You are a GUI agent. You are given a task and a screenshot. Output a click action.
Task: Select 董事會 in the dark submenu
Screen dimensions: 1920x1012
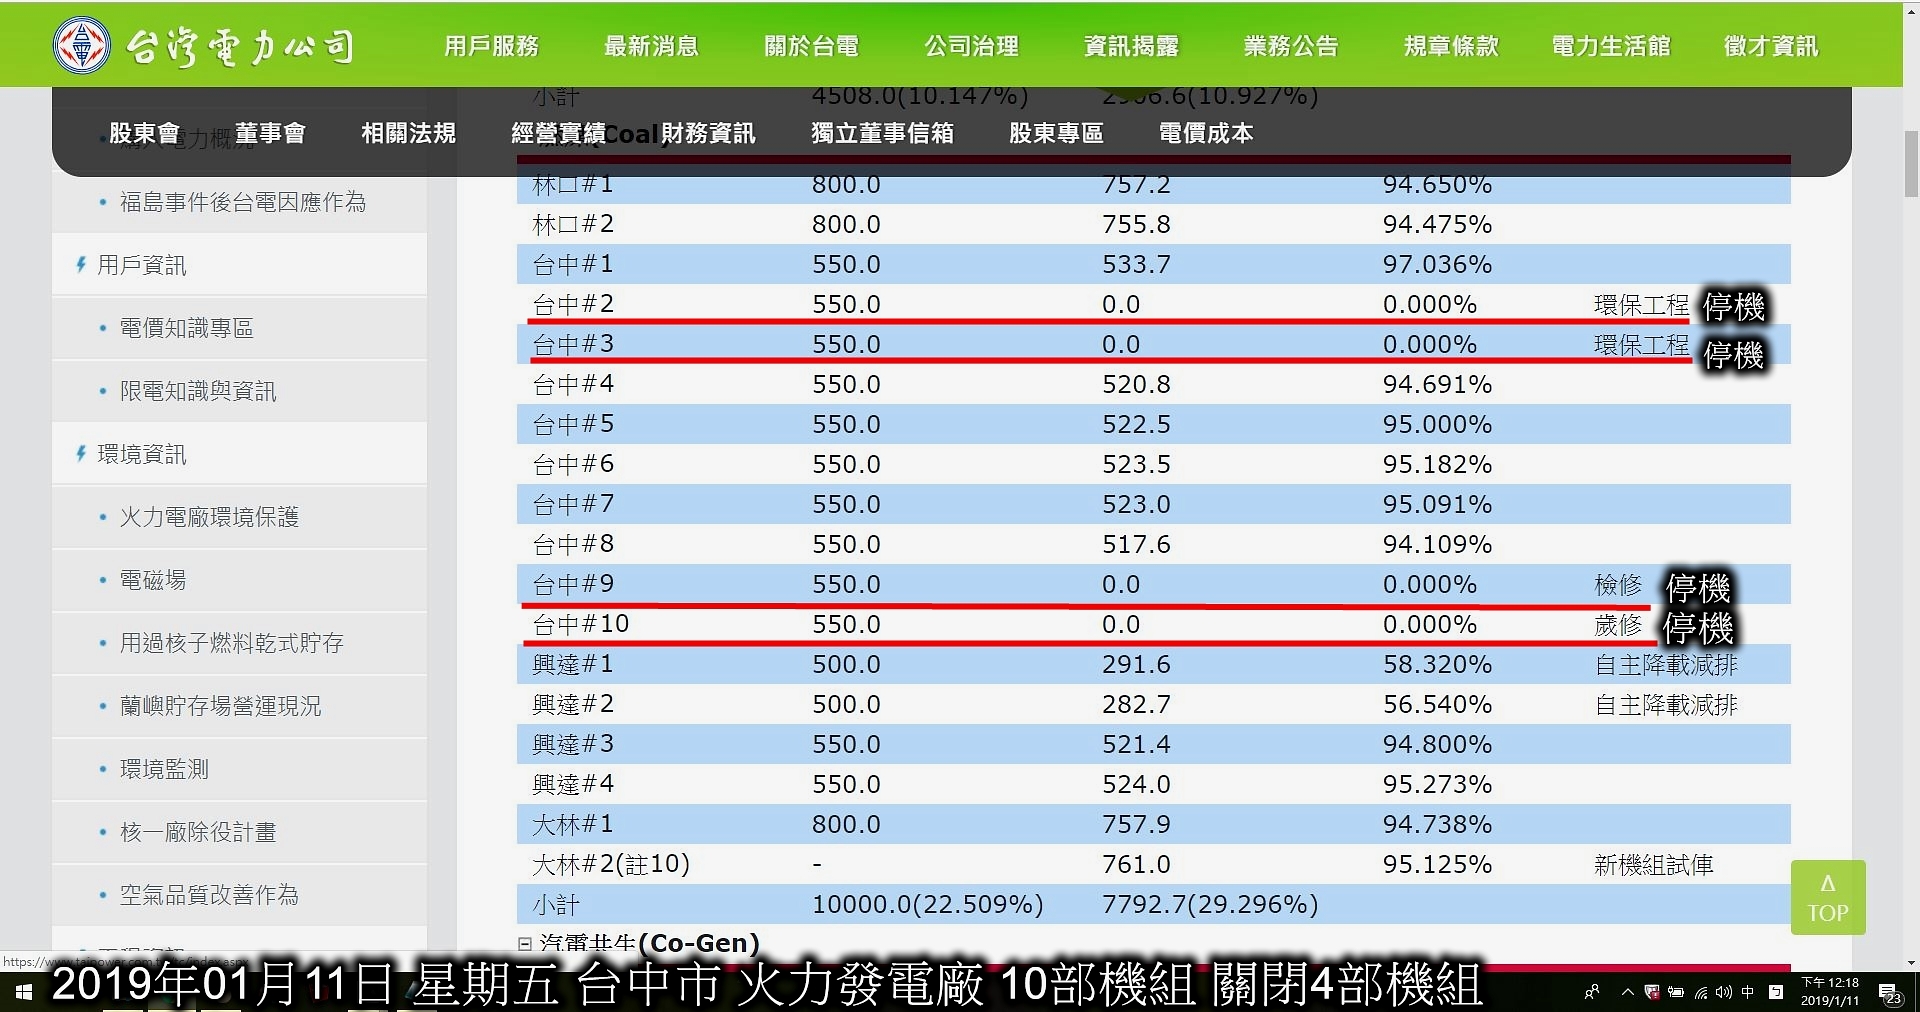270,133
